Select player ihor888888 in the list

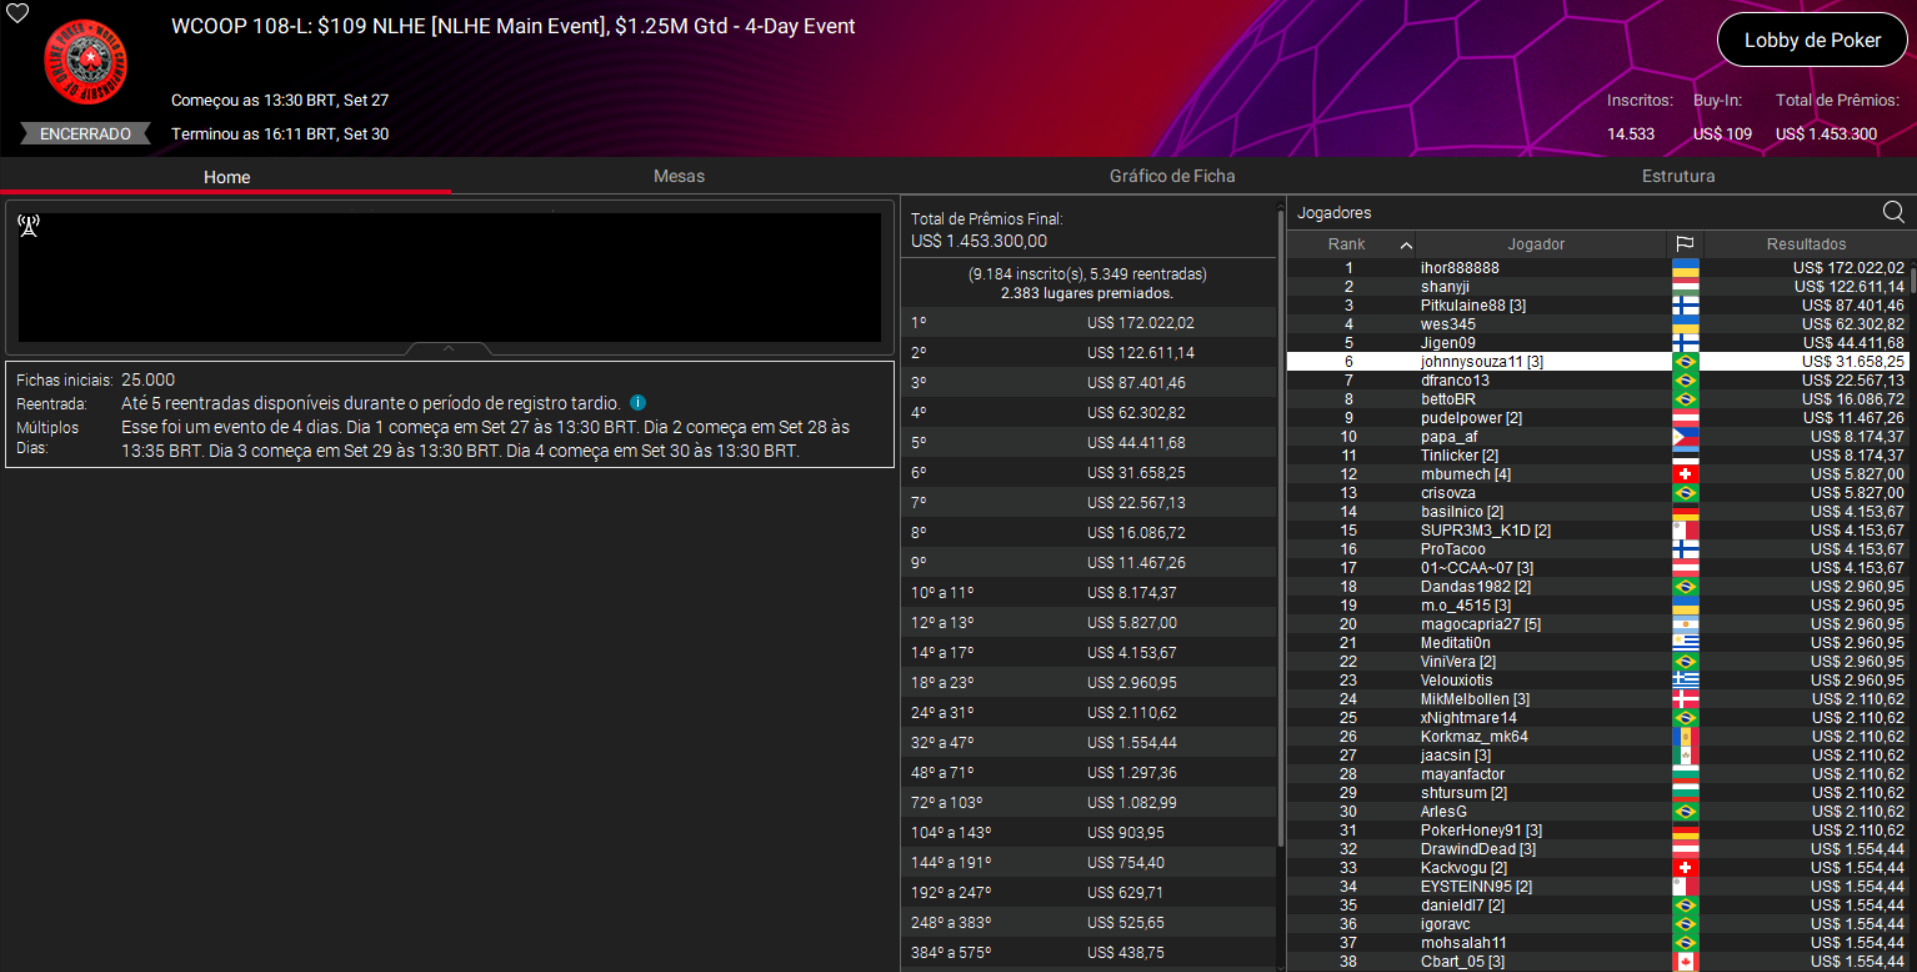[x=1597, y=268]
